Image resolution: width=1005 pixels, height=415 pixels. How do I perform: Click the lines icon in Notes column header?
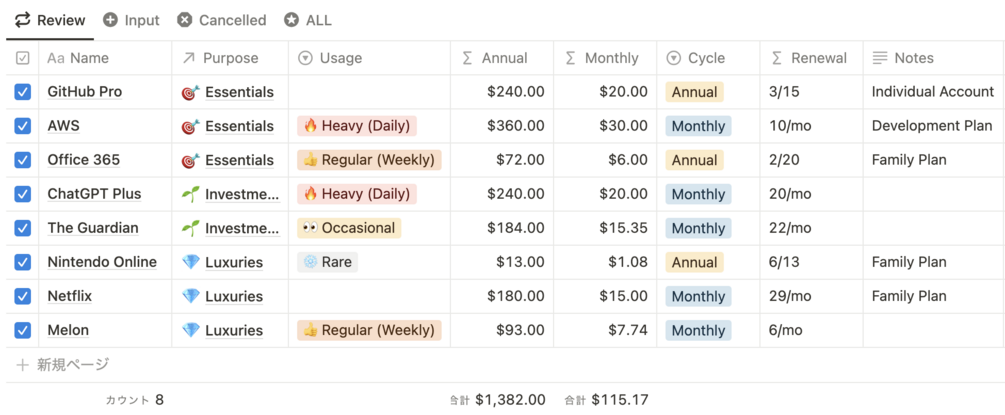tap(879, 58)
